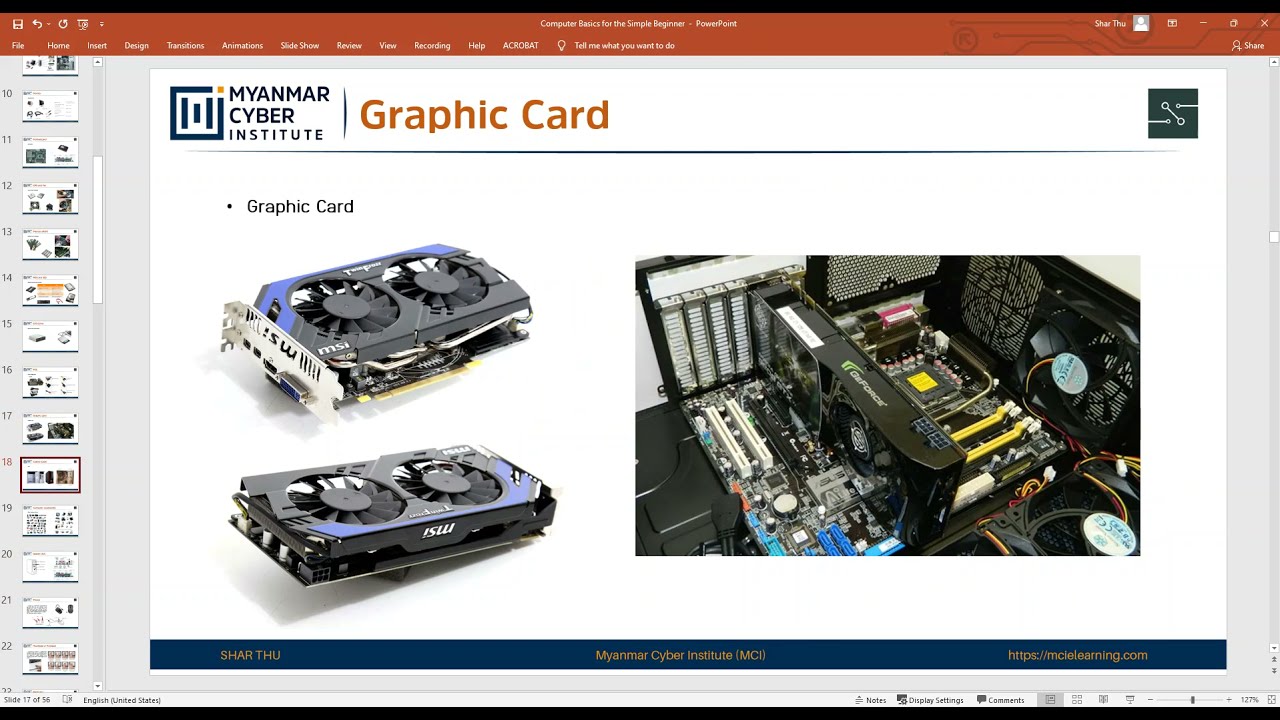Select slide 13 thumbnail
1280x720 pixels.
tap(50, 244)
